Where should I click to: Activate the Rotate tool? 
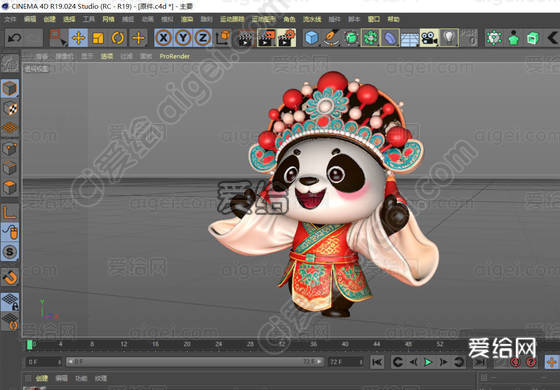118,38
